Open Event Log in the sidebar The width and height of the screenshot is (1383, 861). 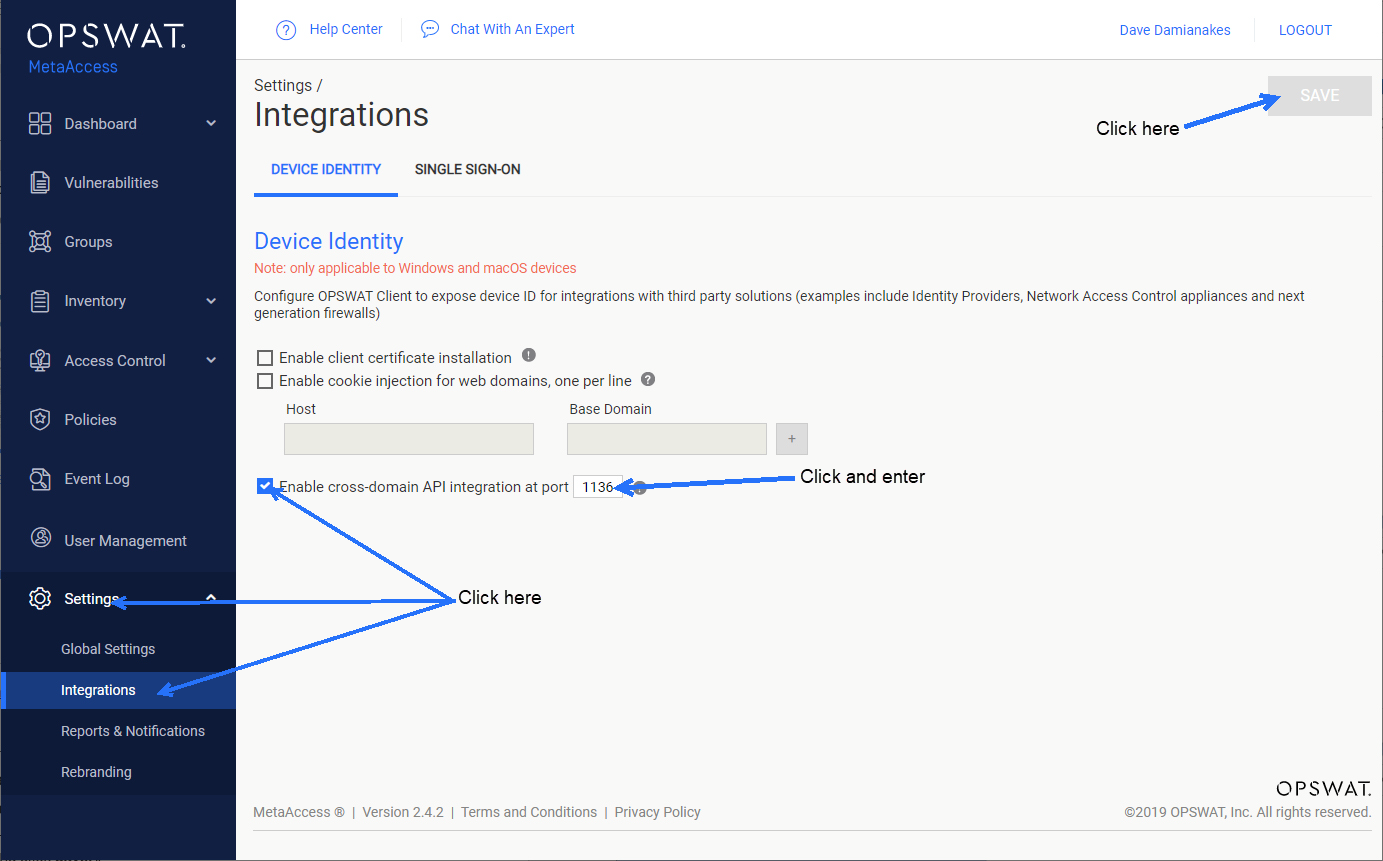pos(97,479)
